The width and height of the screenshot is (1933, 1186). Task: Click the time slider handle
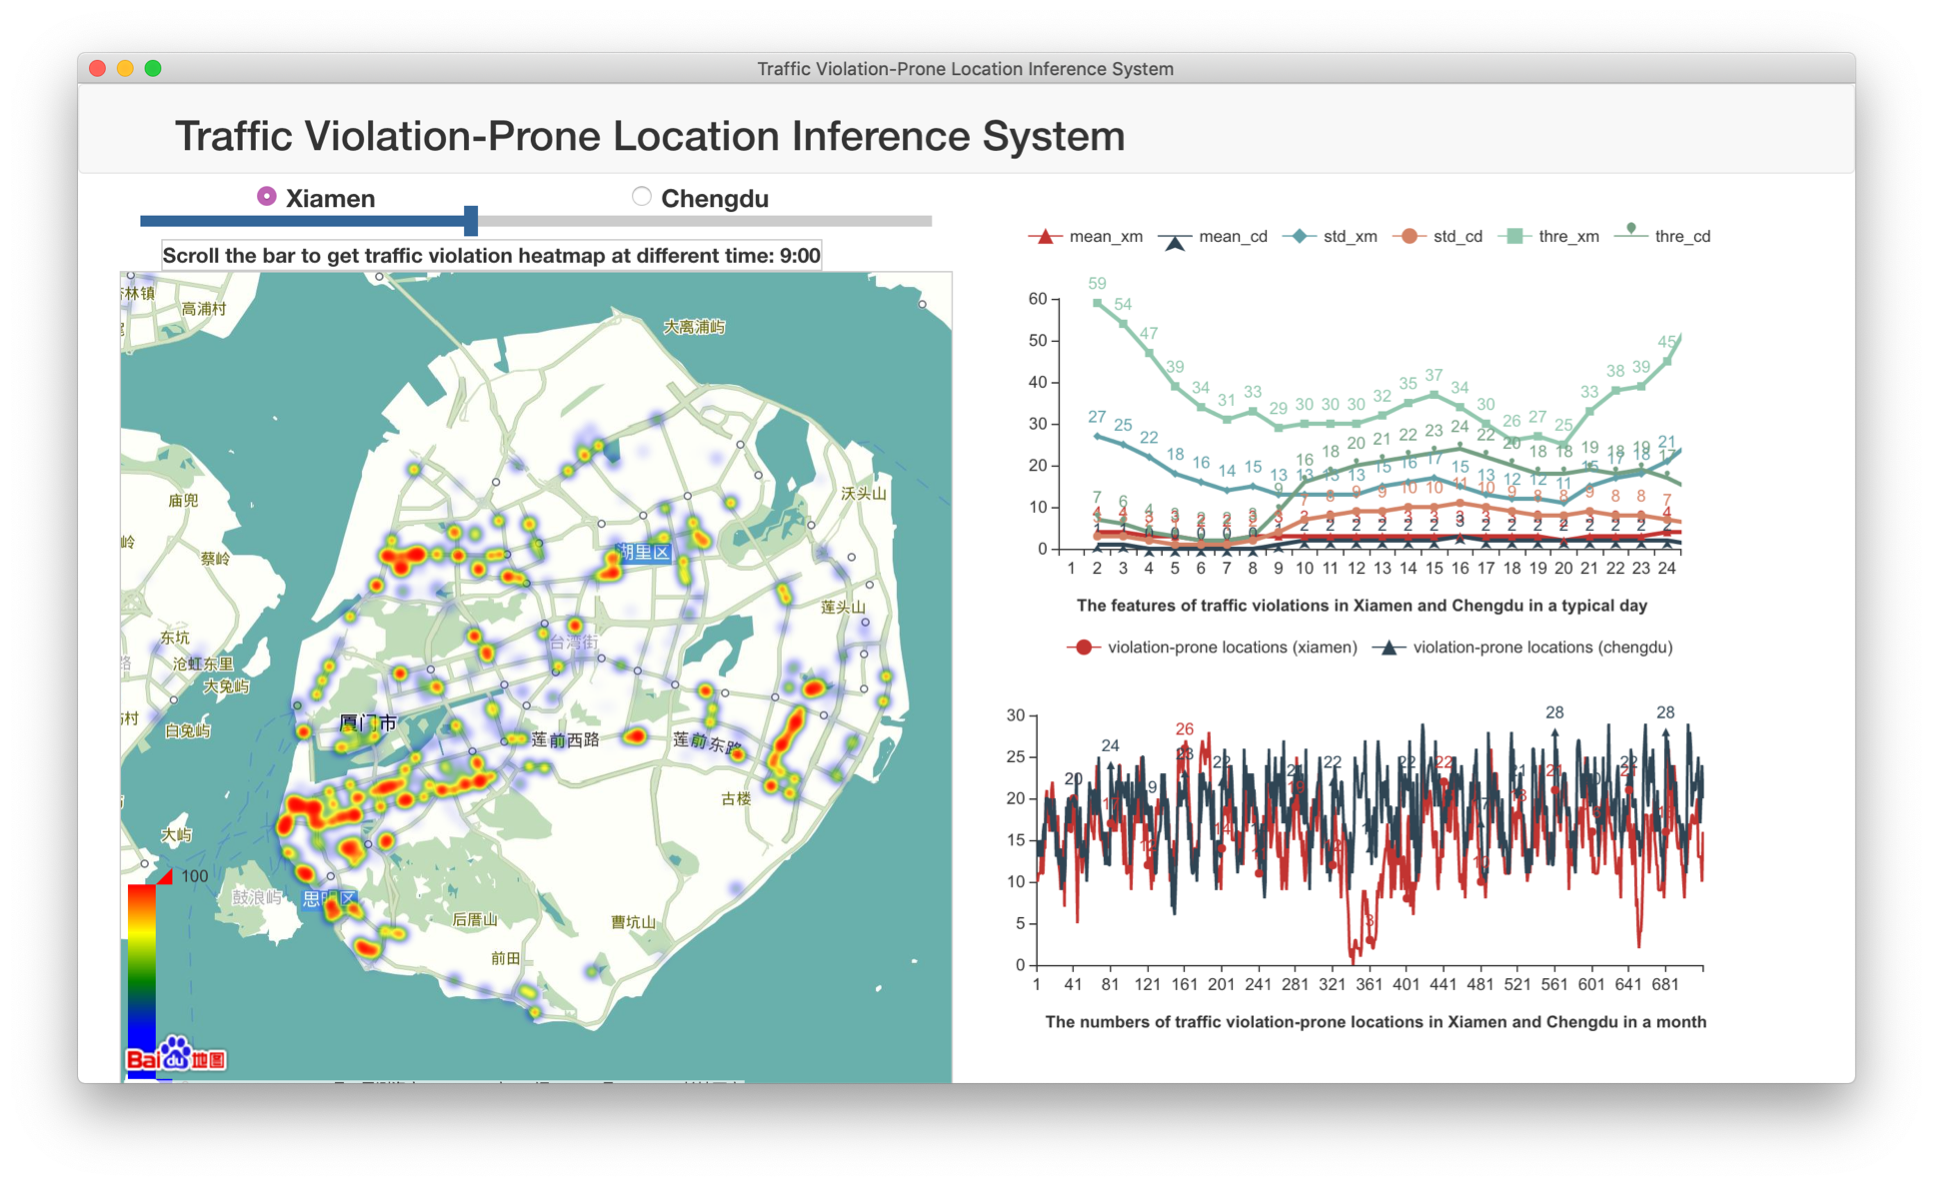(x=471, y=221)
